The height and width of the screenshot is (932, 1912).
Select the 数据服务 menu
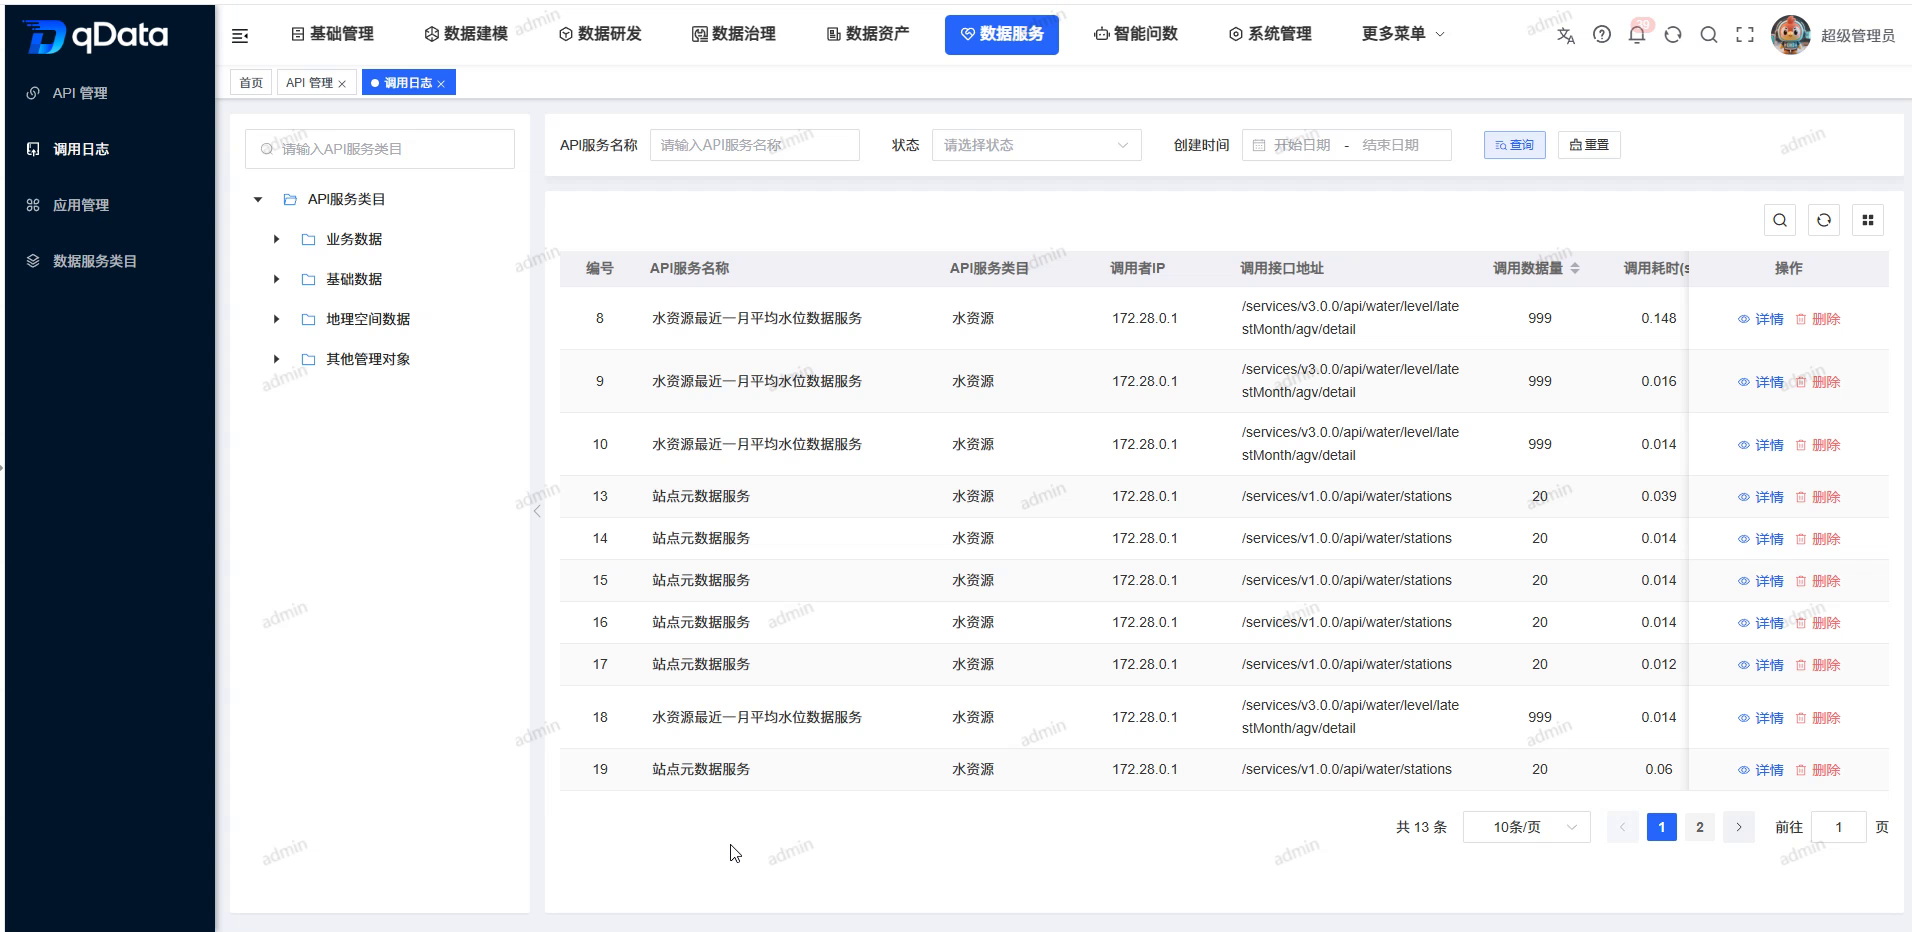tap(1002, 34)
